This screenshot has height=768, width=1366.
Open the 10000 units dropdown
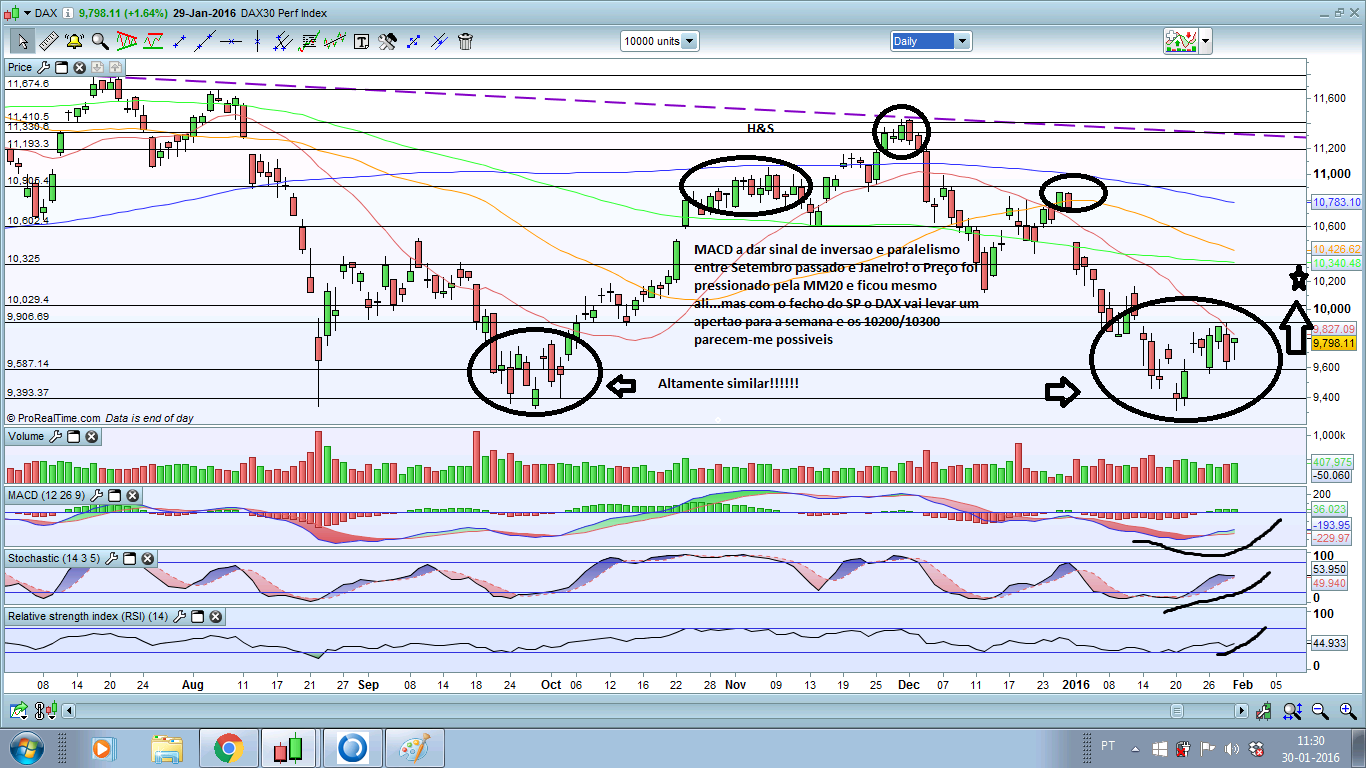coord(689,41)
